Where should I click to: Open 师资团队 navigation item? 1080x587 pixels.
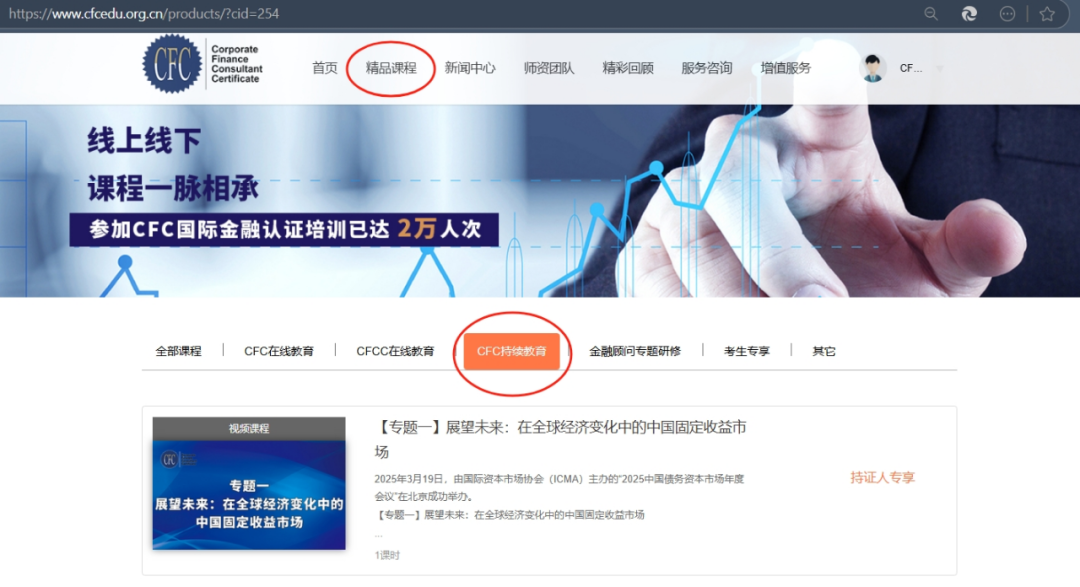(548, 68)
